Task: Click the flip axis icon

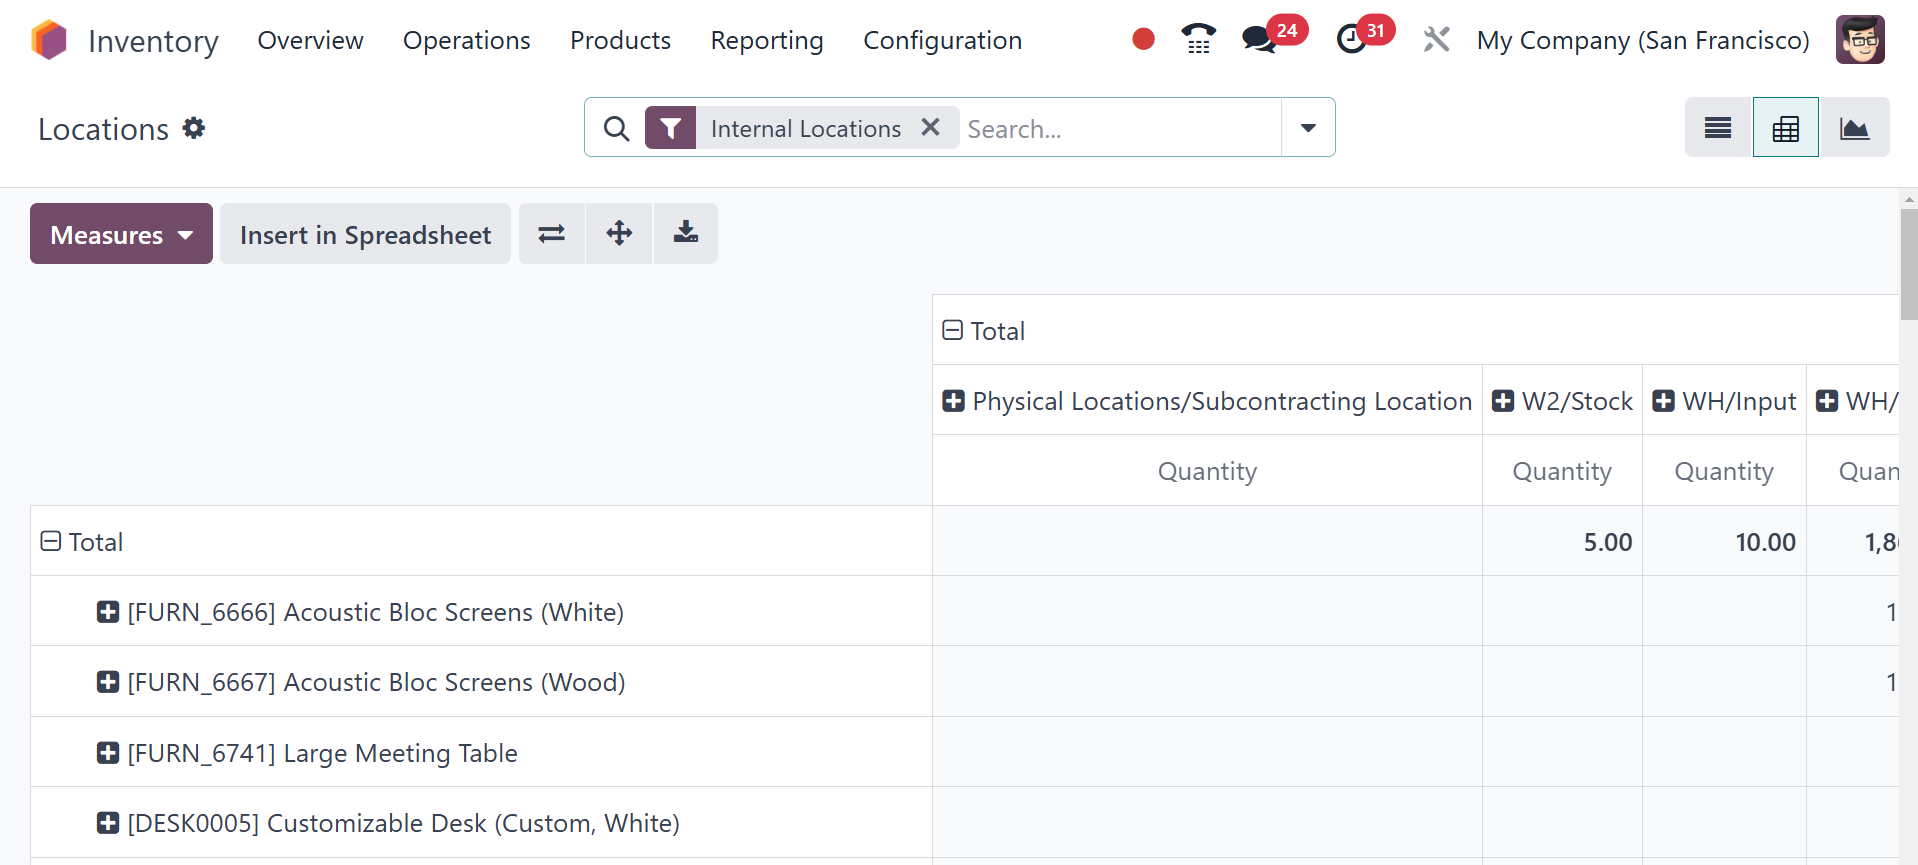Action: tap(551, 234)
